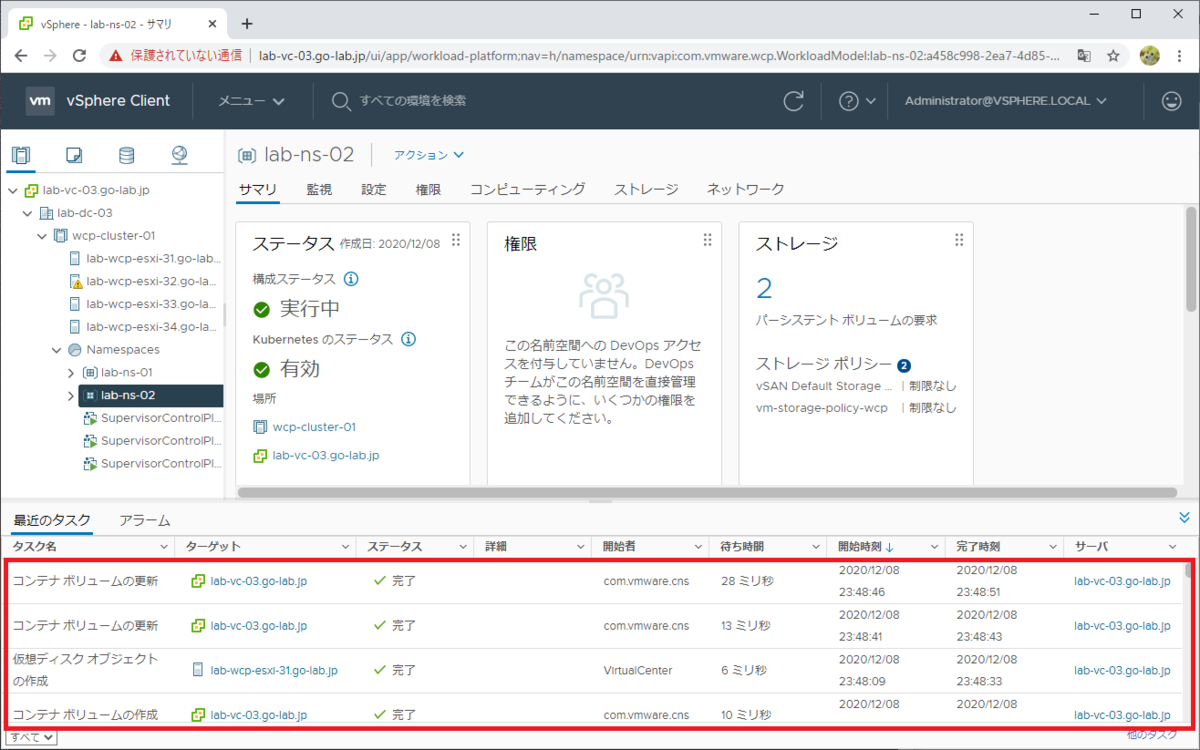1200x750 pixels.
Task: Open the Networking inventory view
Action: click(x=179, y=155)
